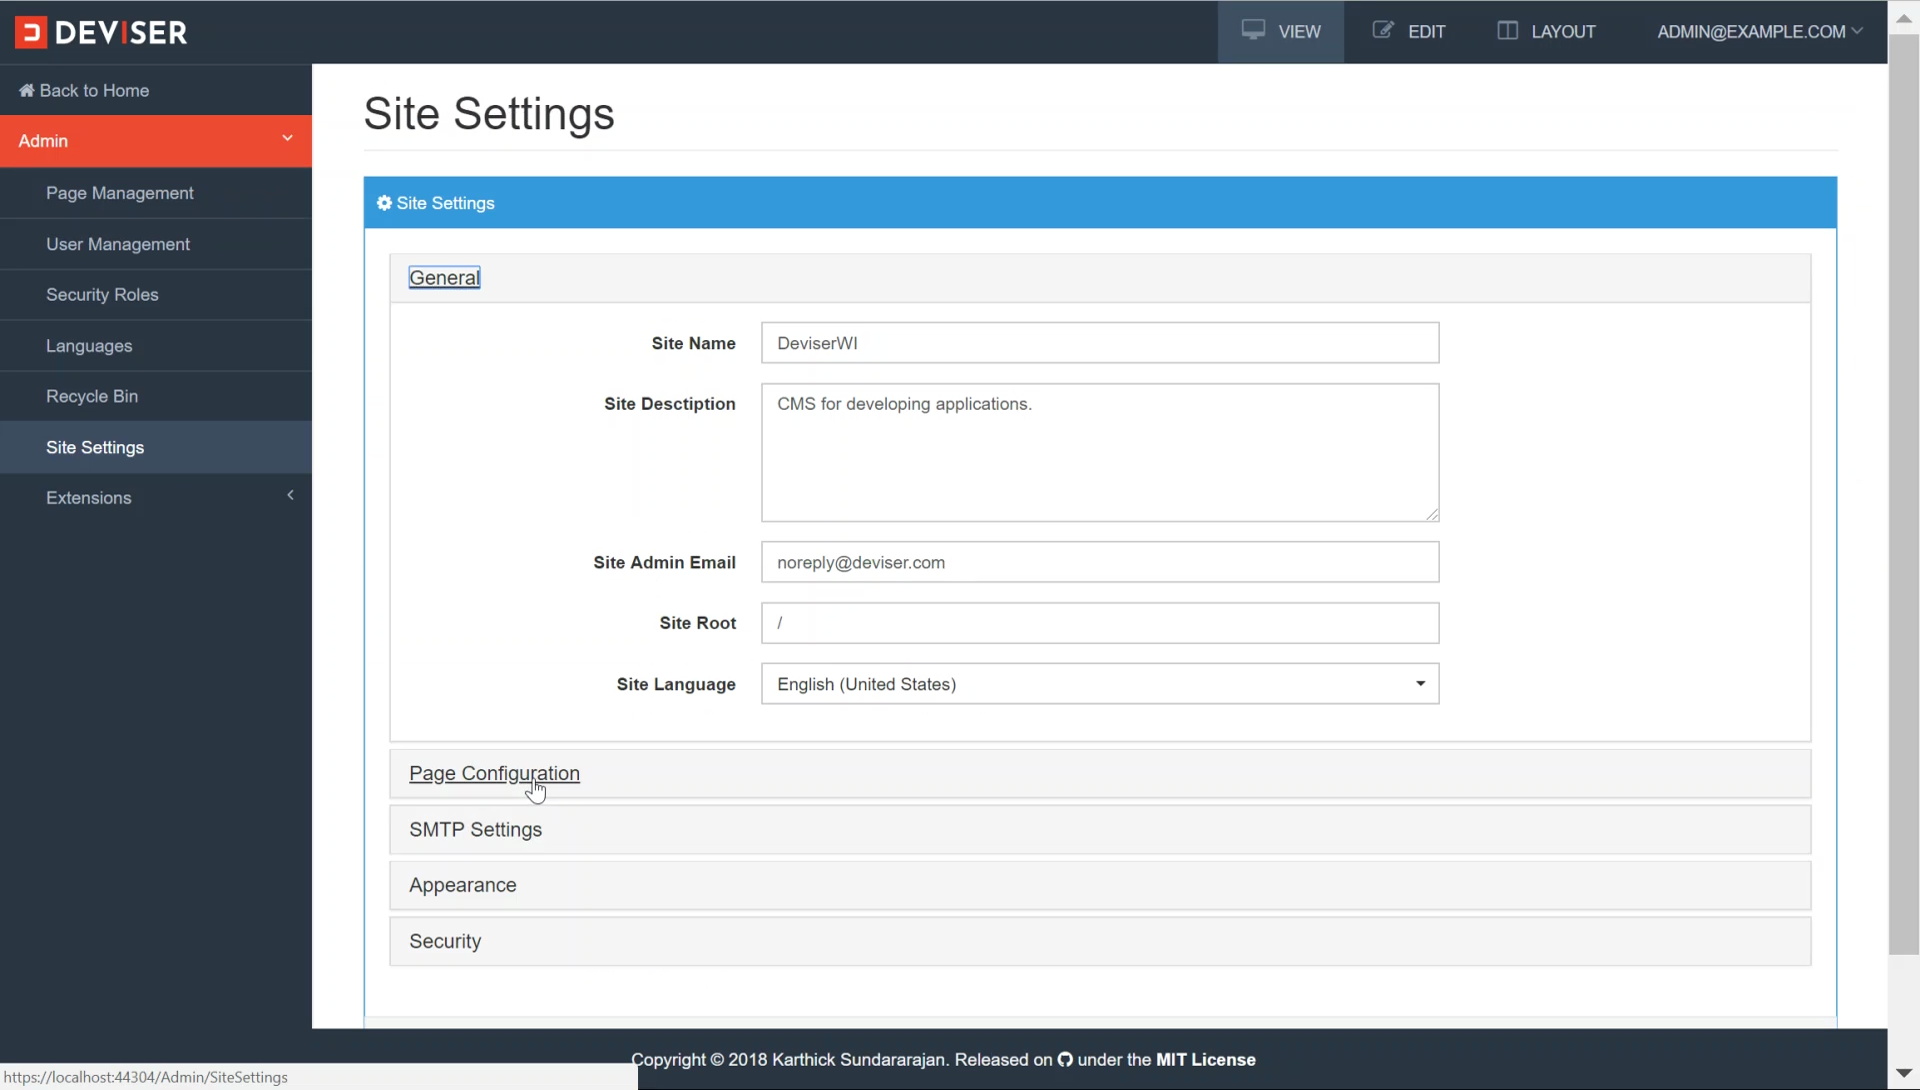Click the monitor icon for View mode
This screenshot has height=1090, width=1920.
point(1253,30)
